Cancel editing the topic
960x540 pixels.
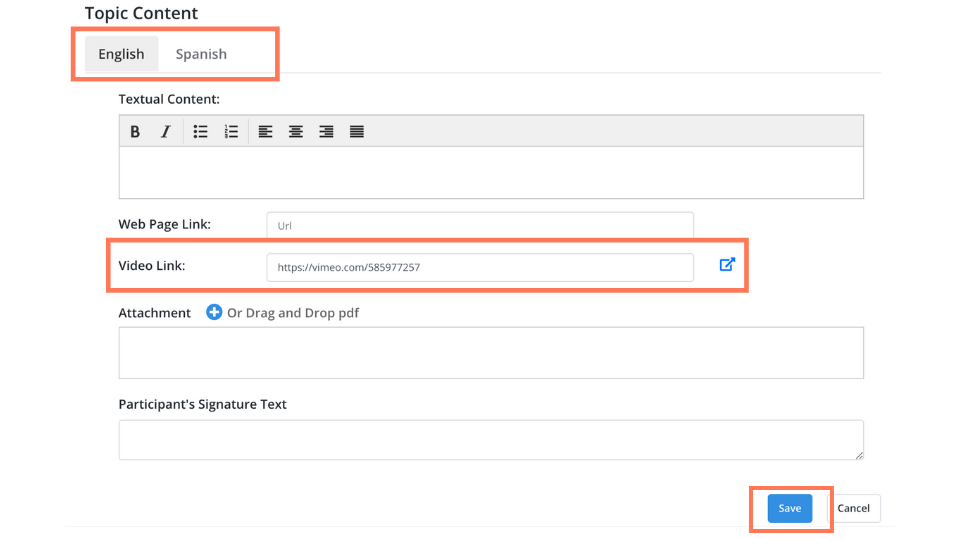(853, 508)
